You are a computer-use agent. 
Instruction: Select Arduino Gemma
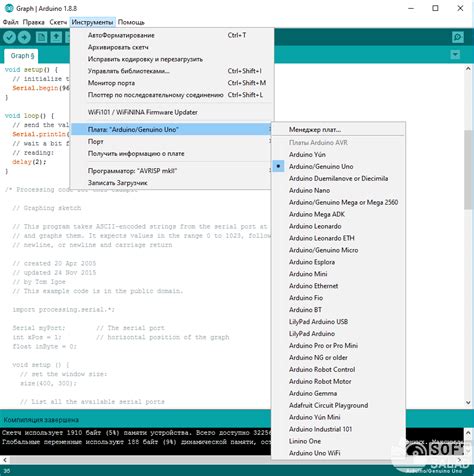coord(339,394)
